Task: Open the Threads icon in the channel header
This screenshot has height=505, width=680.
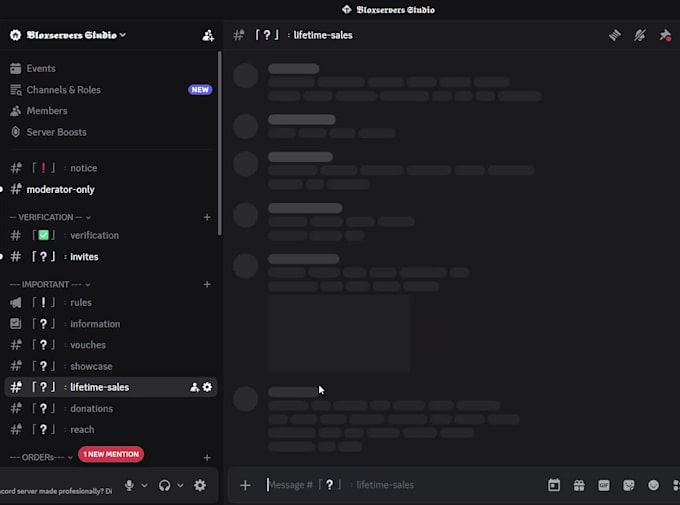Action: pos(615,35)
